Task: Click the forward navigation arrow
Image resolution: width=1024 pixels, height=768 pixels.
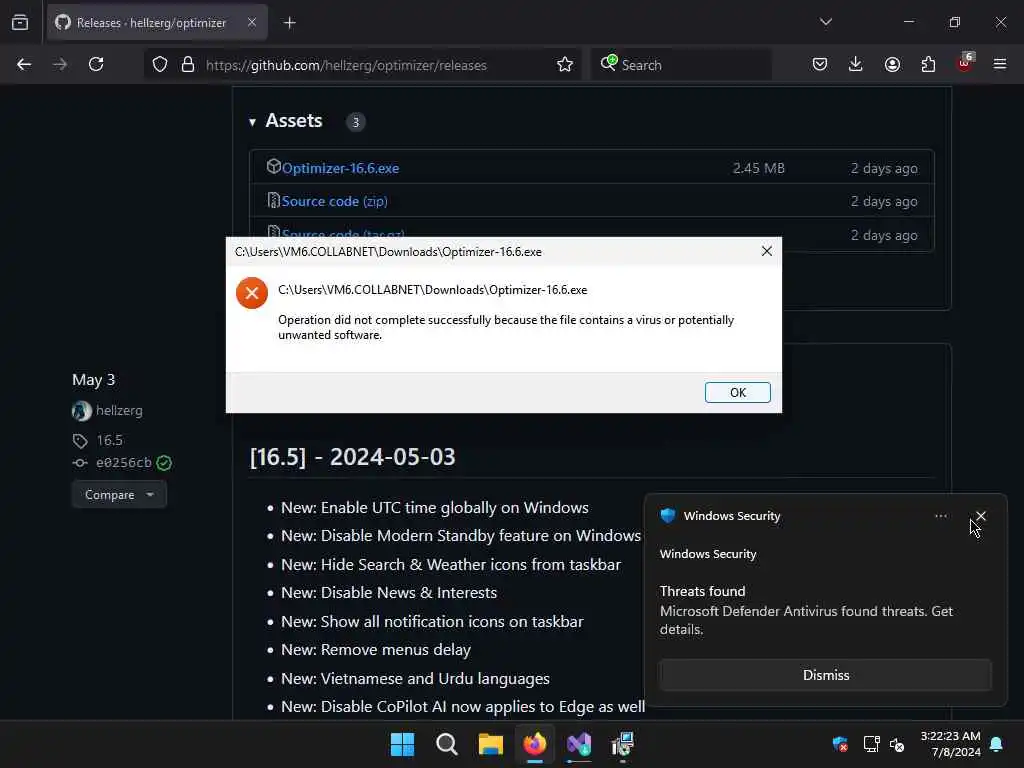Action: (x=60, y=65)
